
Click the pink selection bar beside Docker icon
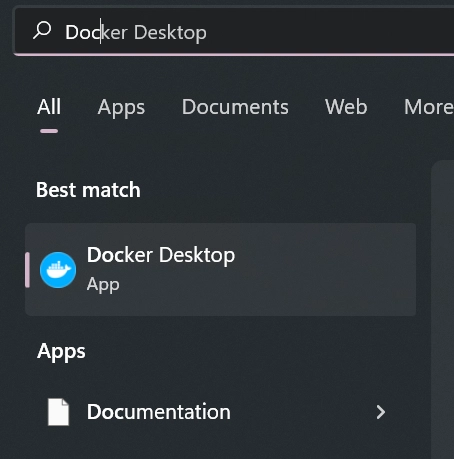27,270
